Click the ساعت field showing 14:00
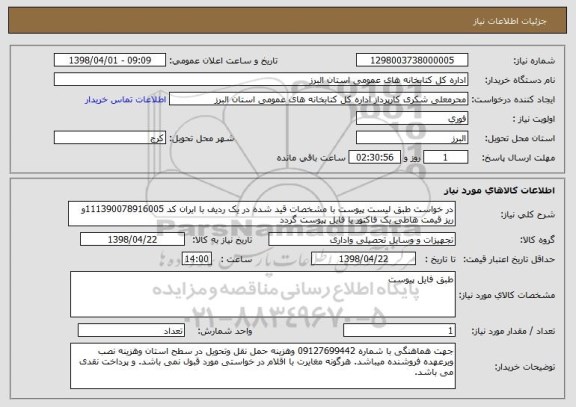The width and height of the screenshot is (576, 407). pyautogui.click(x=197, y=259)
